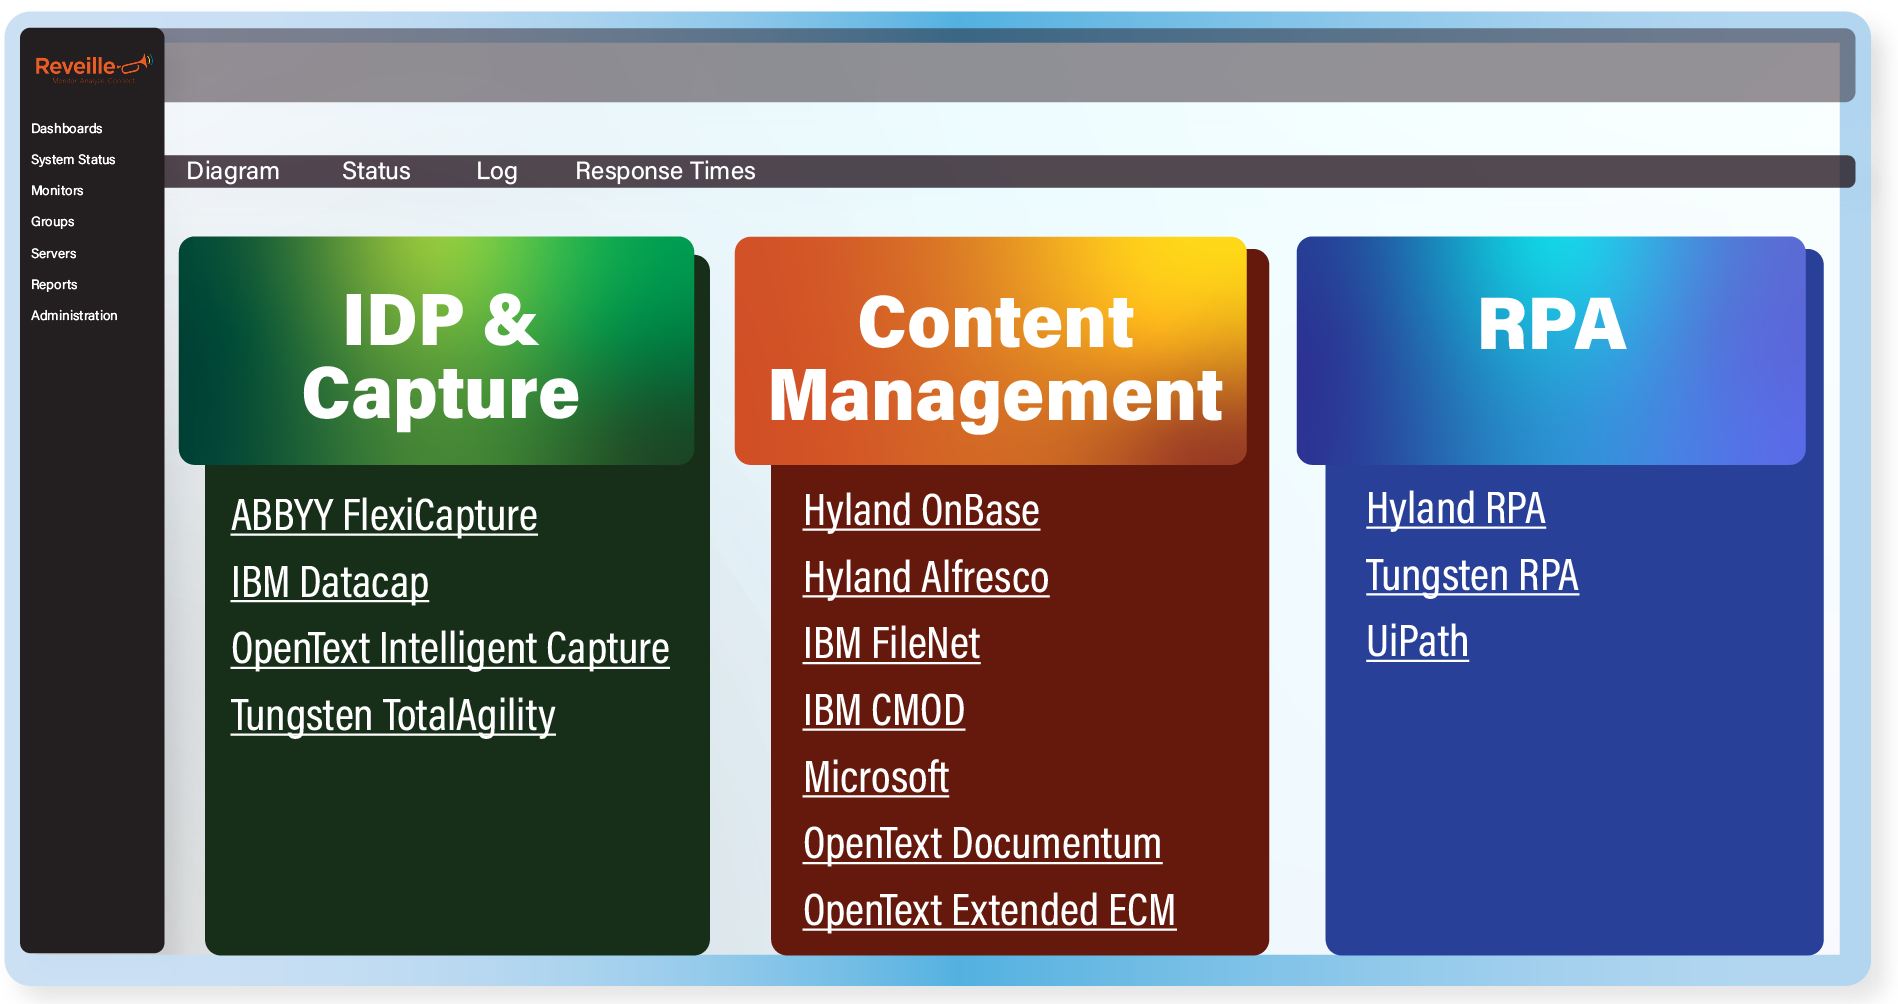Open the Tungsten TotalAgility link

[393, 716]
